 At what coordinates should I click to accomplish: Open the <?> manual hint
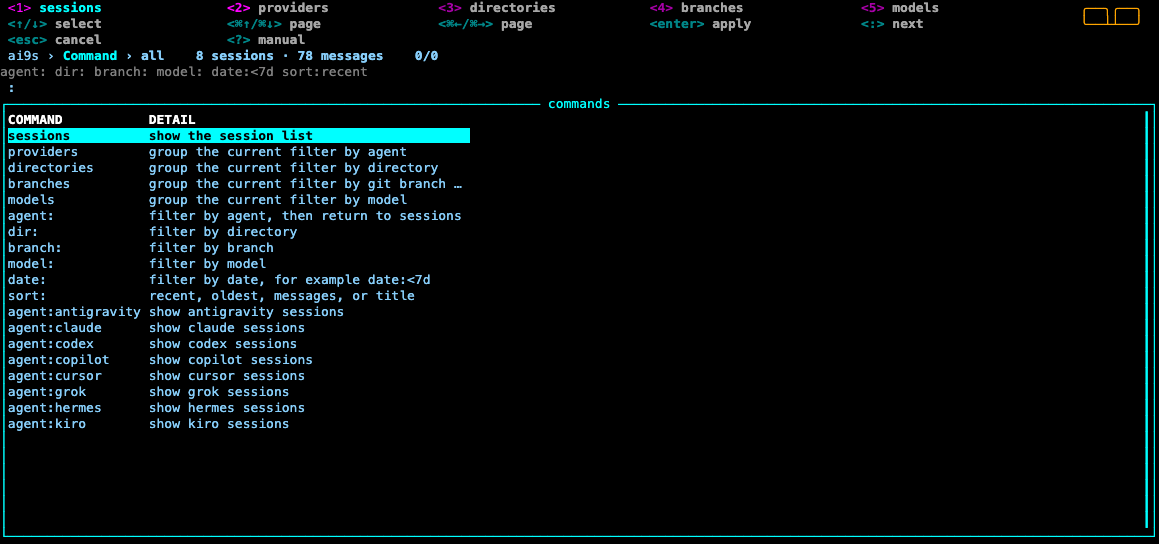coord(266,40)
